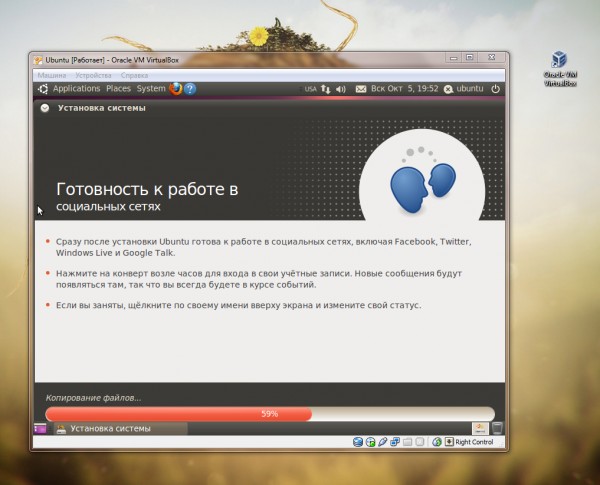Image resolution: width=600 pixels, height=485 pixels.
Task: Click the Right Control host key label
Action: tap(474, 442)
